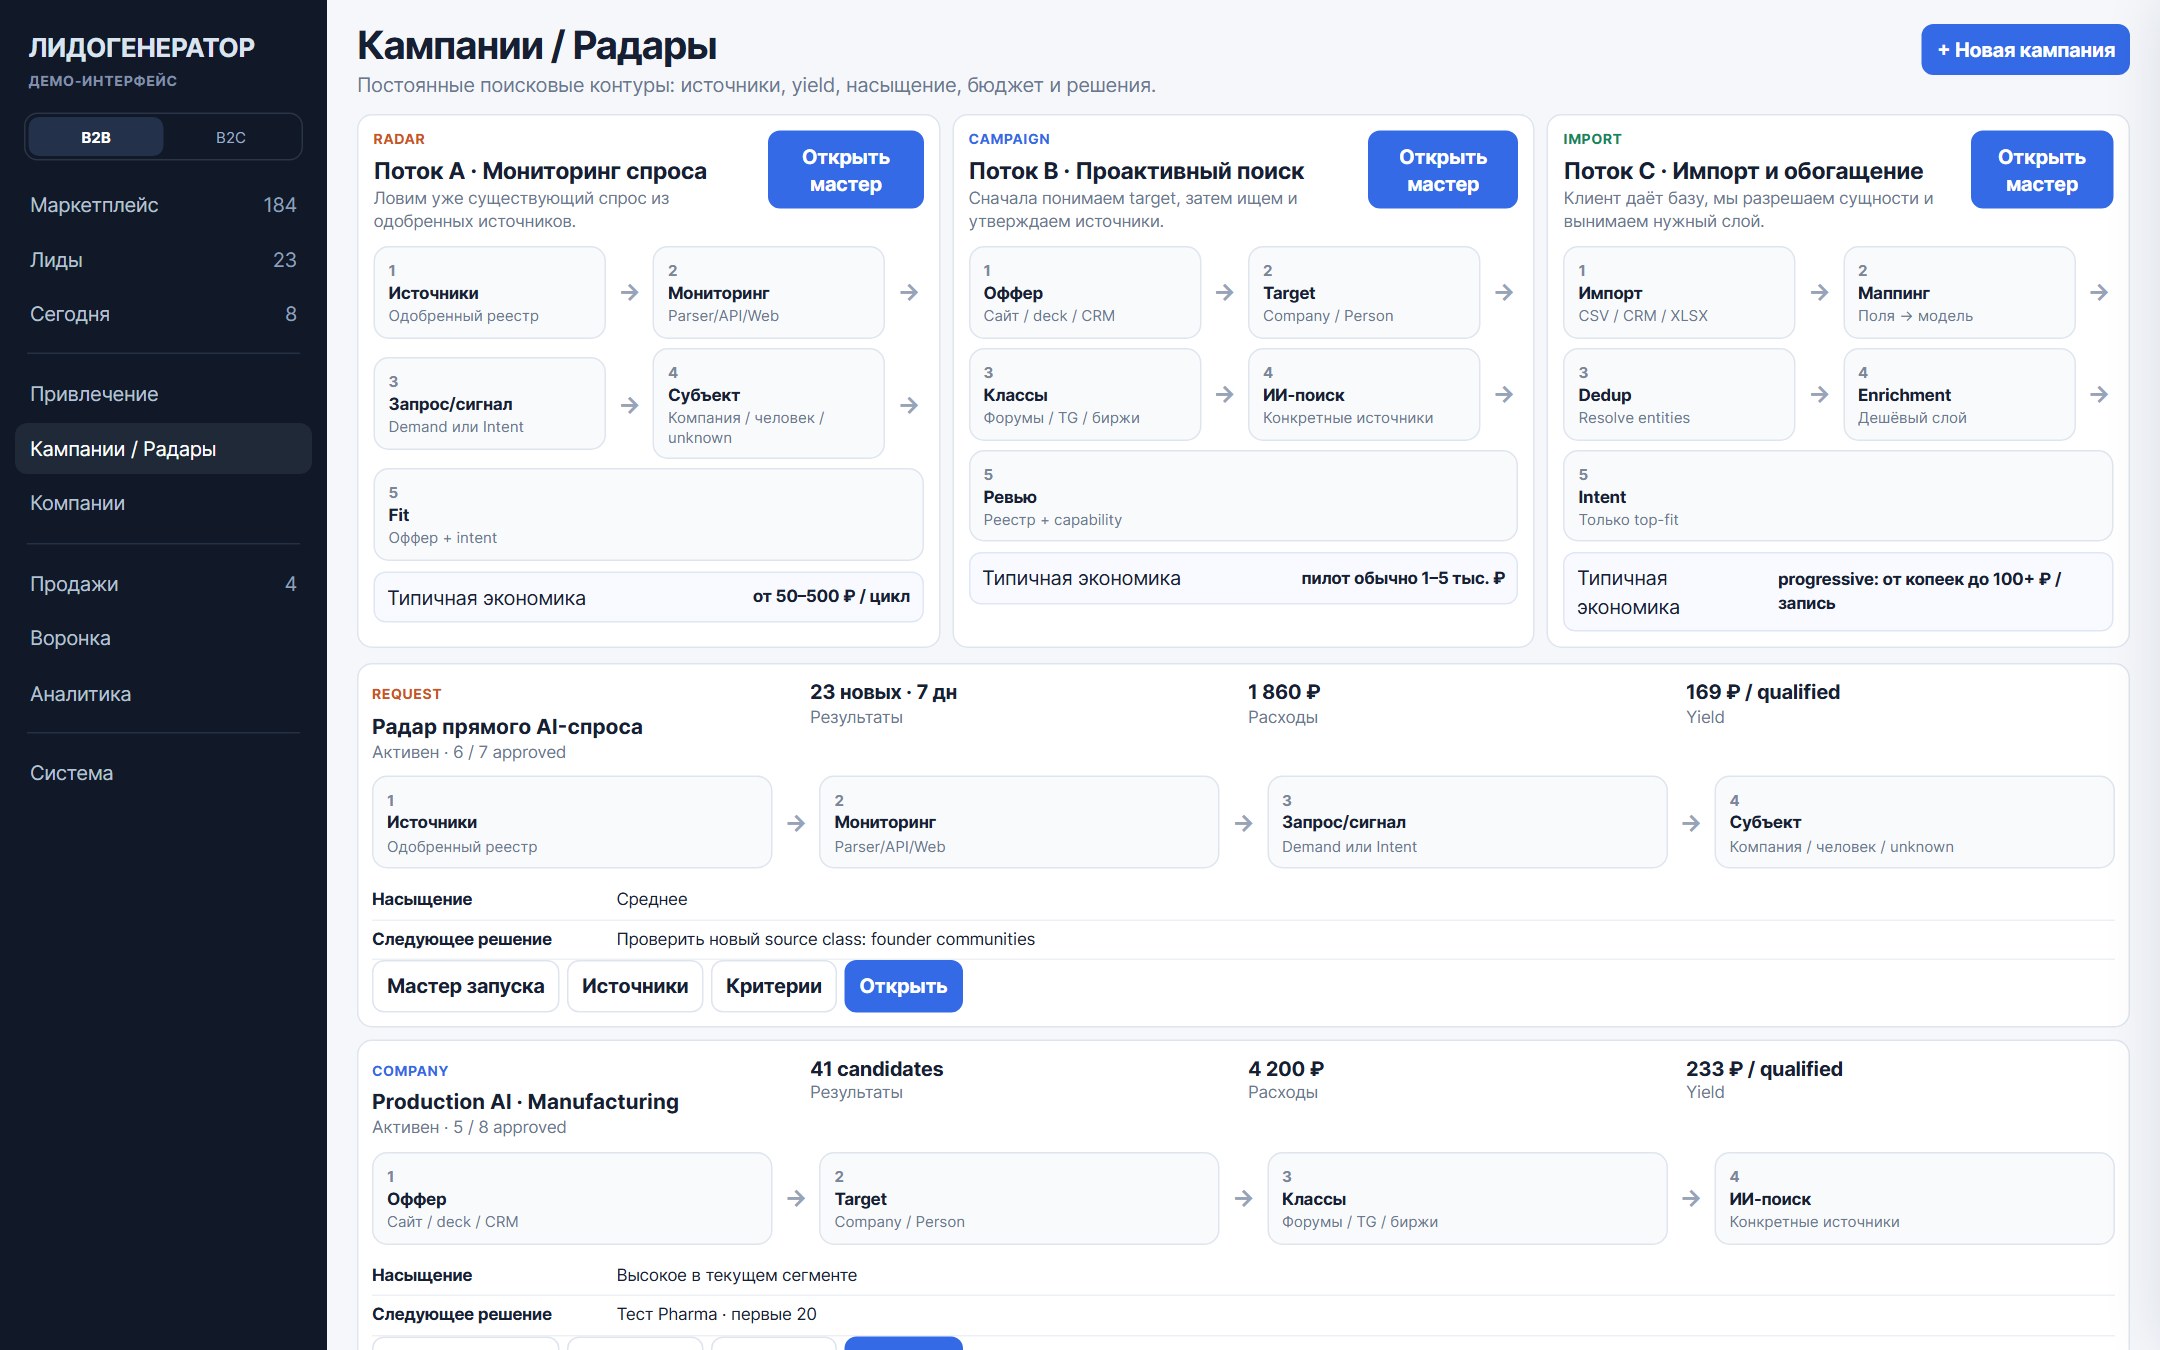Select Поток C step 1 Импорт card

tap(1679, 293)
